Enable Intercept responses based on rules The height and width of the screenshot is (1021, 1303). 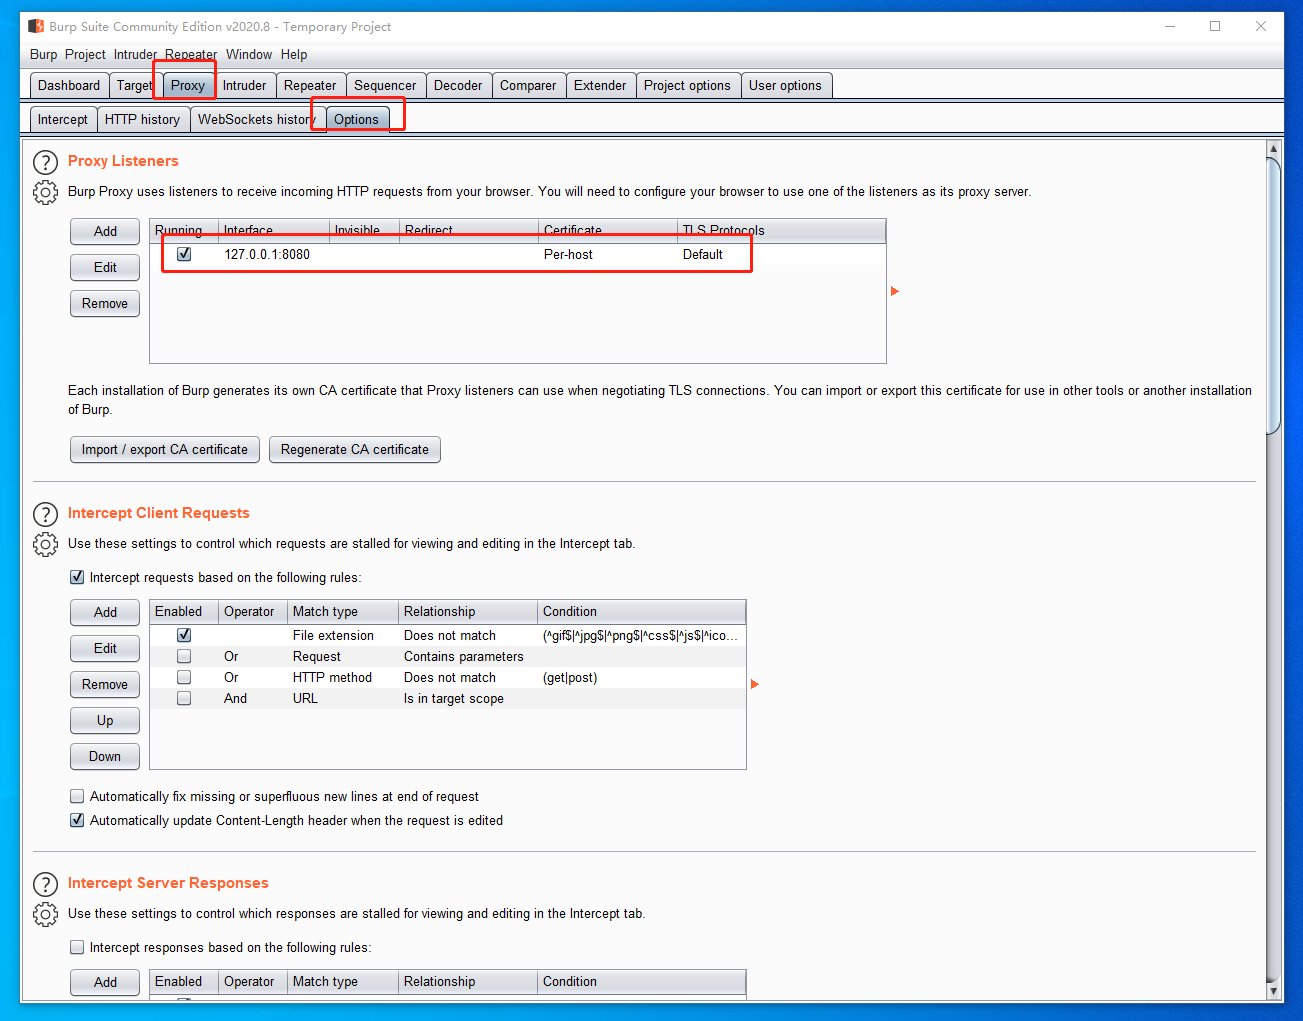77,947
